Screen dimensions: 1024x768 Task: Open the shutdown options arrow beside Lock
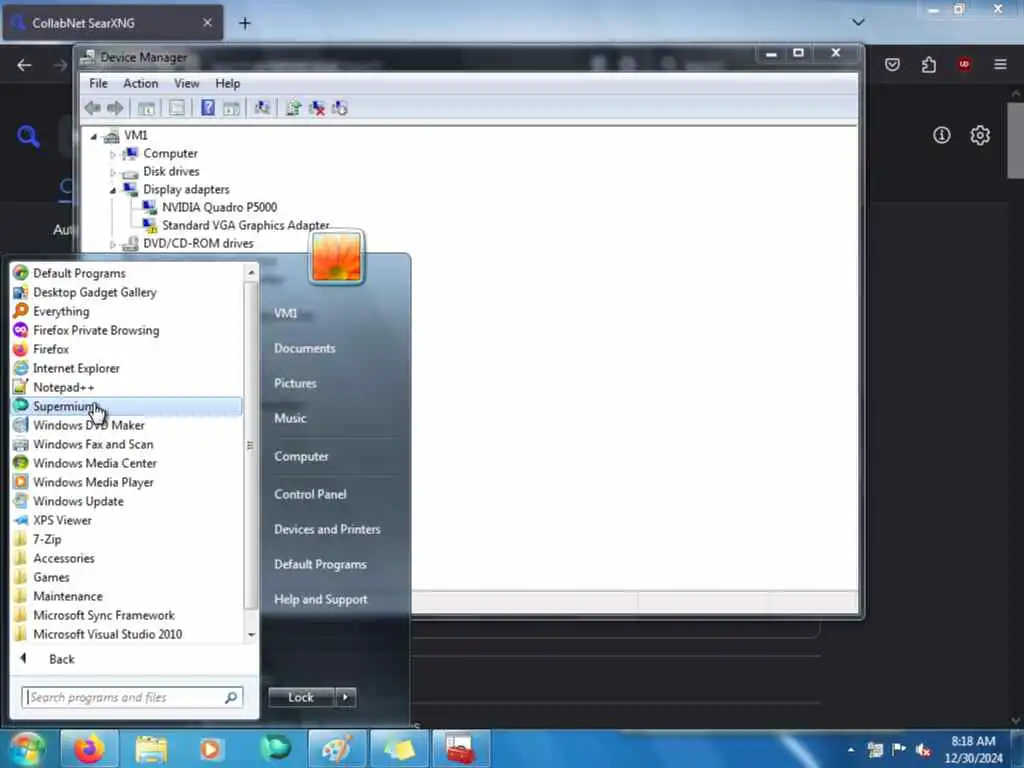tap(345, 697)
